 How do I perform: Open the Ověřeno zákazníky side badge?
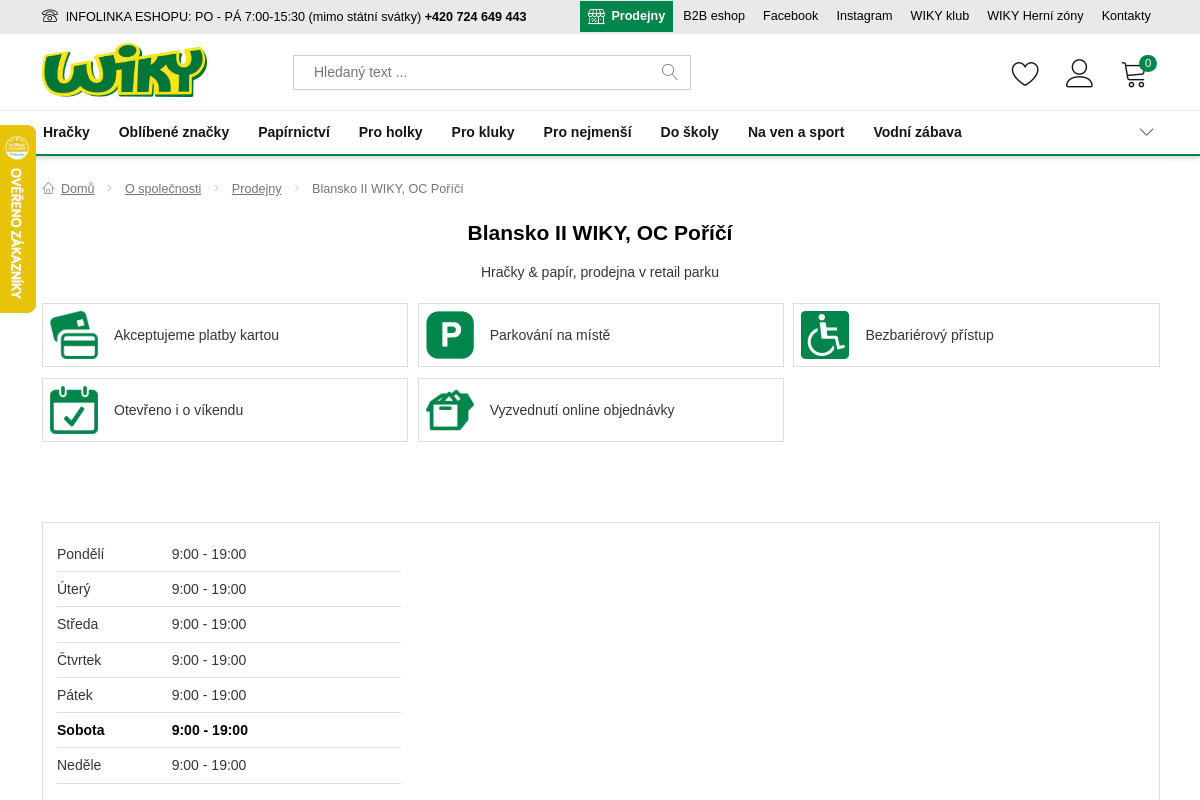17,219
